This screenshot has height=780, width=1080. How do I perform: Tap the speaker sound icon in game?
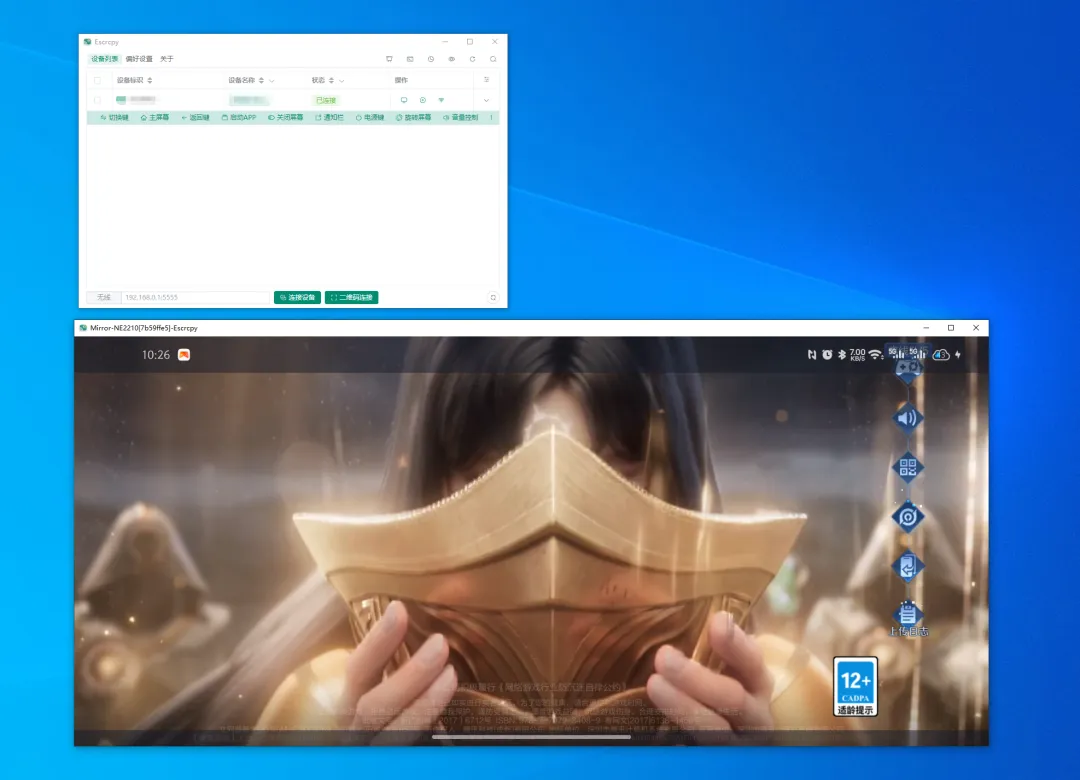(908, 418)
